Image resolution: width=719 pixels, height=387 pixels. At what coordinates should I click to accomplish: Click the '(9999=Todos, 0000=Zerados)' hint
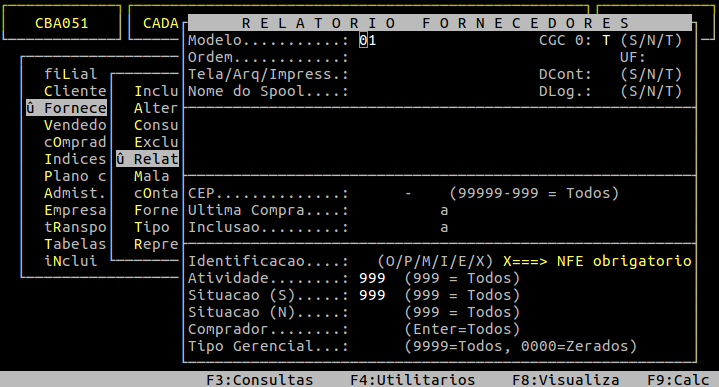click(x=521, y=346)
